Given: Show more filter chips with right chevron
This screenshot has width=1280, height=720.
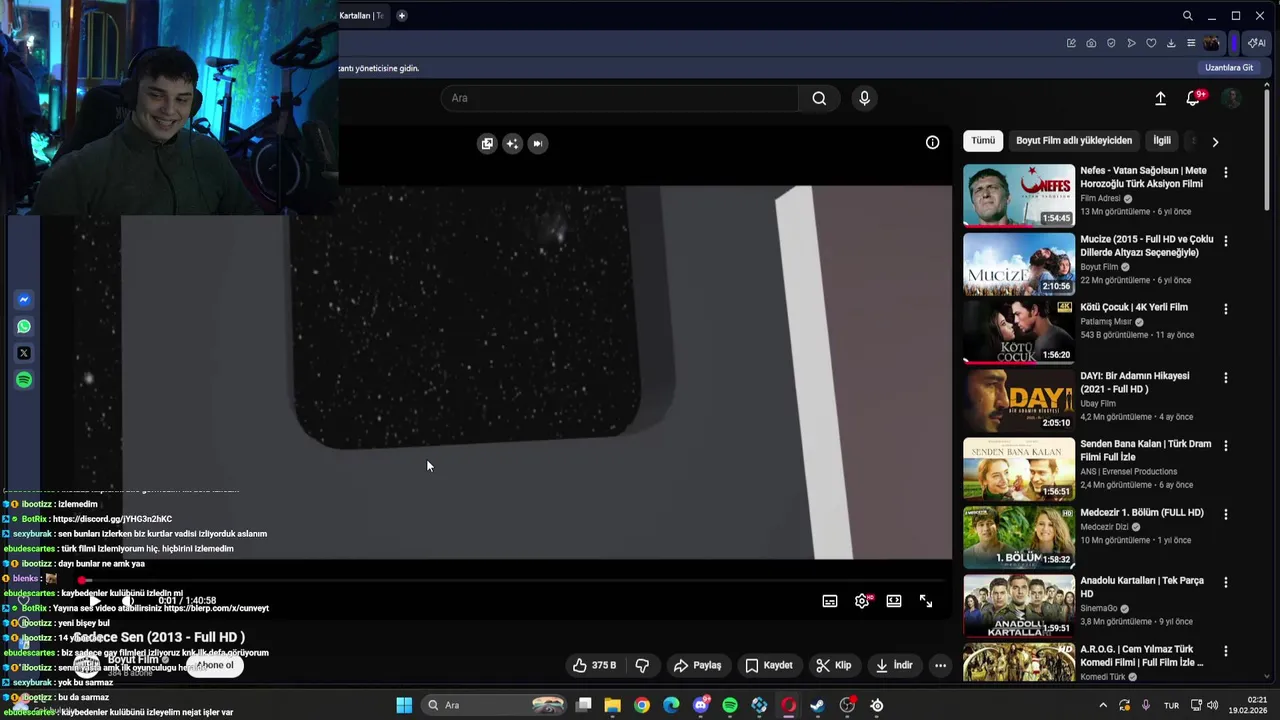Looking at the screenshot, I should pyautogui.click(x=1215, y=142).
